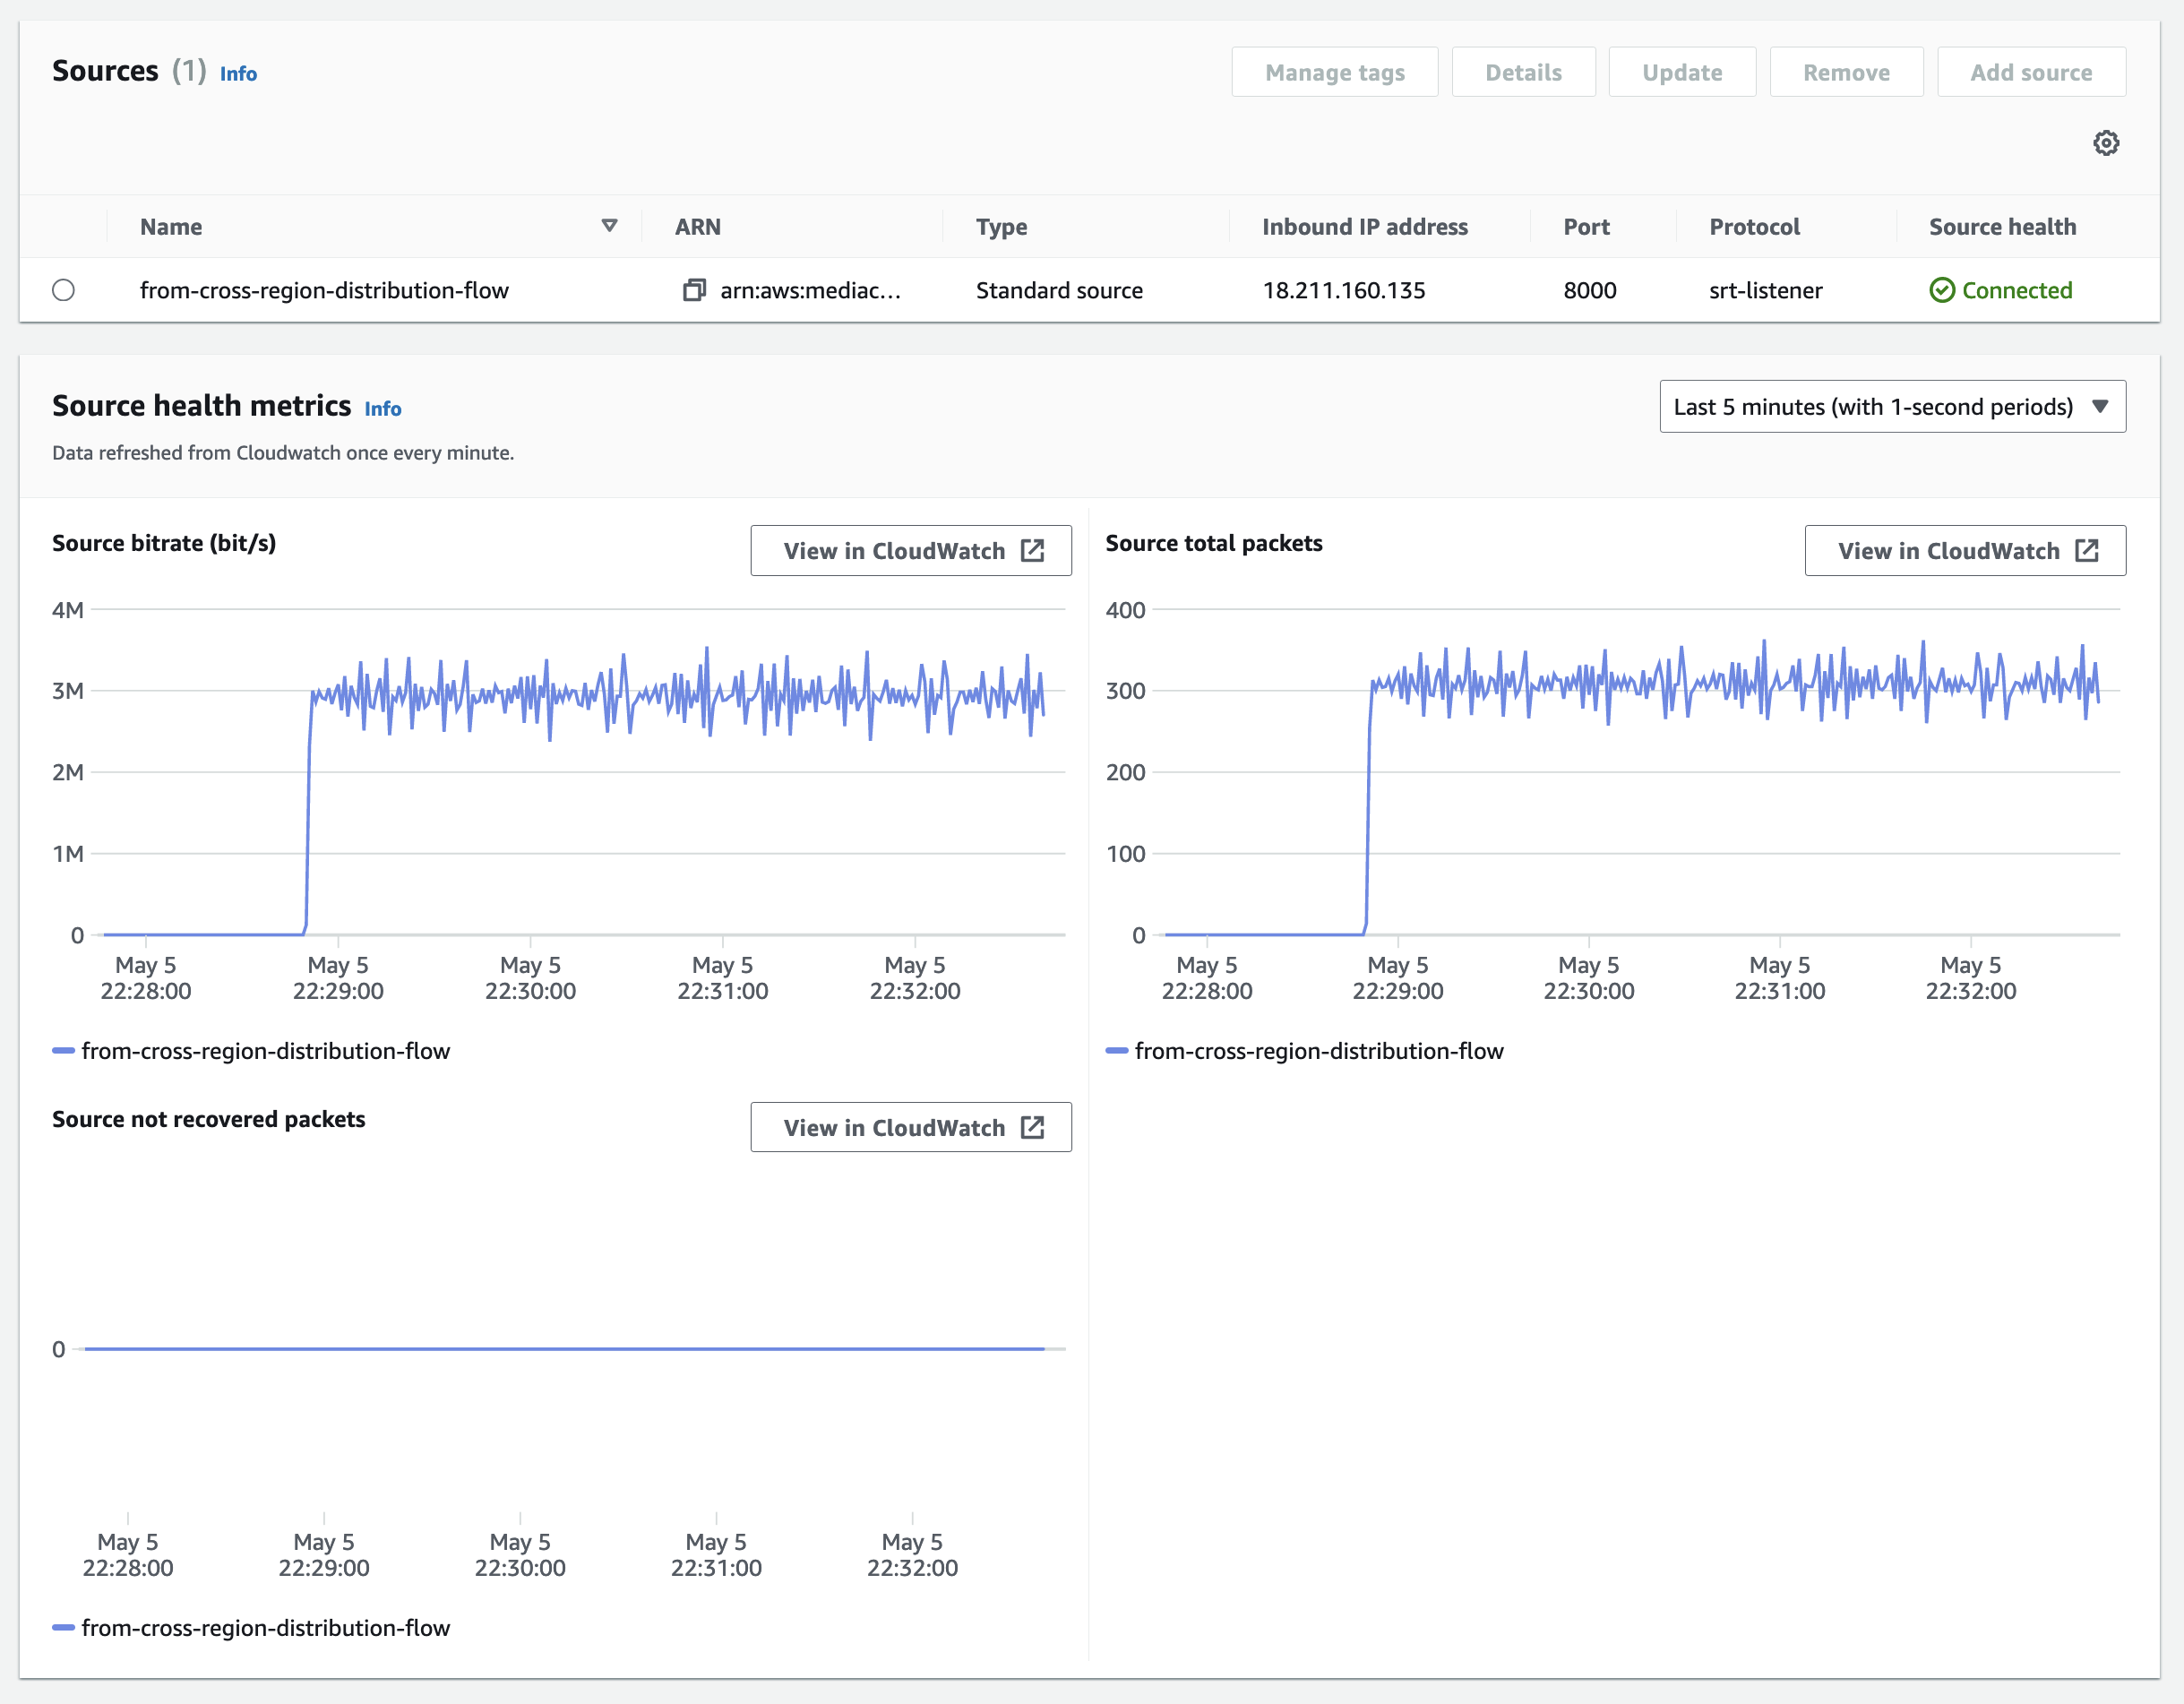Click the Manage tags button
The height and width of the screenshot is (1704, 2184).
click(x=1334, y=73)
